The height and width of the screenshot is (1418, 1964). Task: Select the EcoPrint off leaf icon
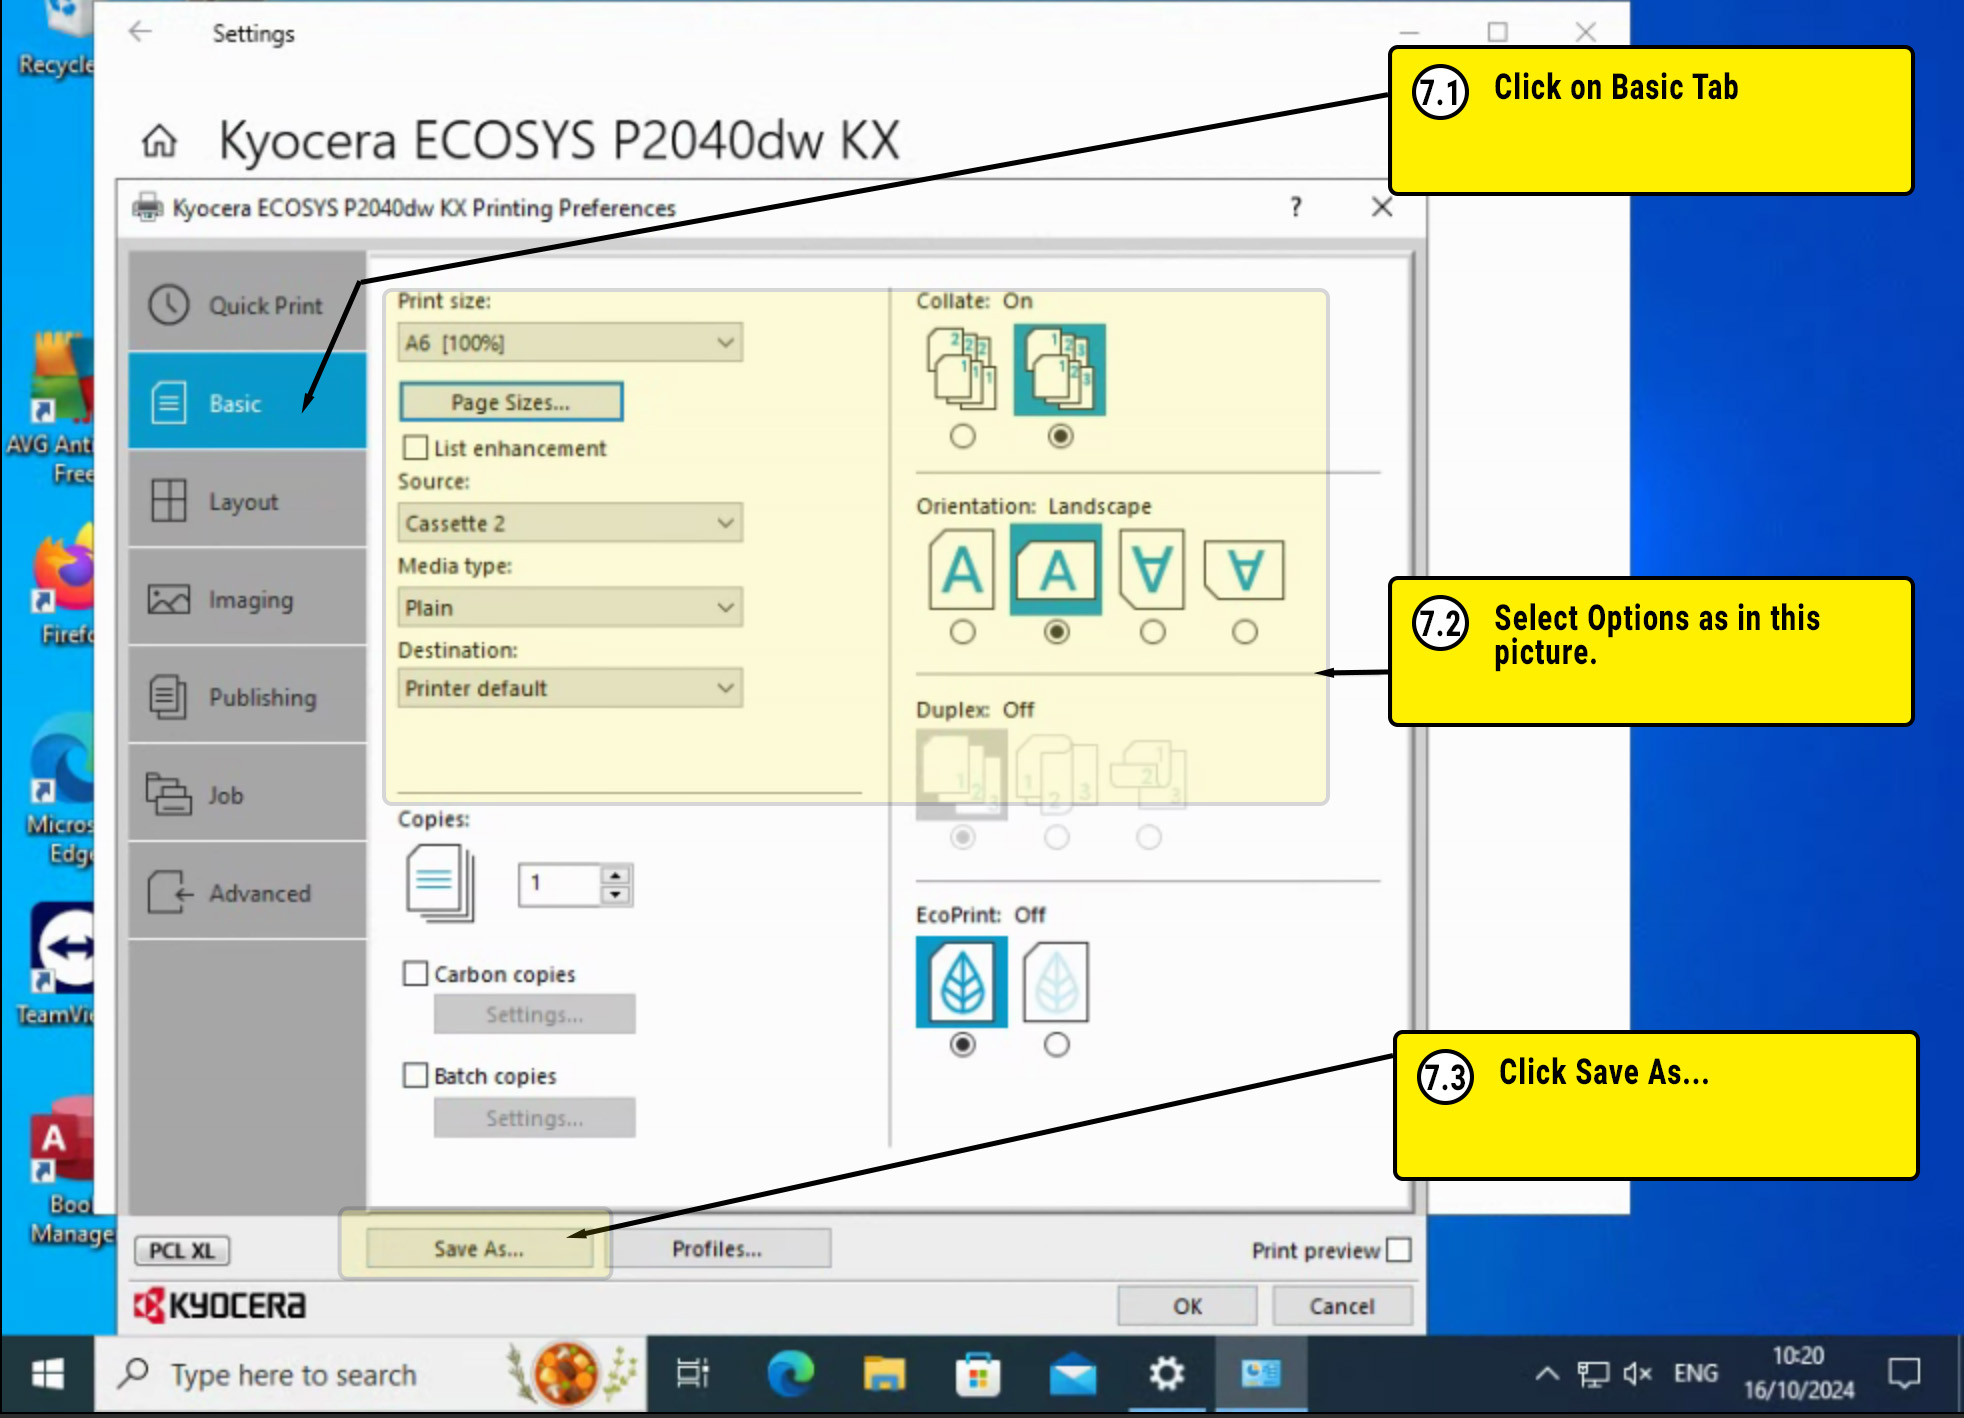click(962, 982)
